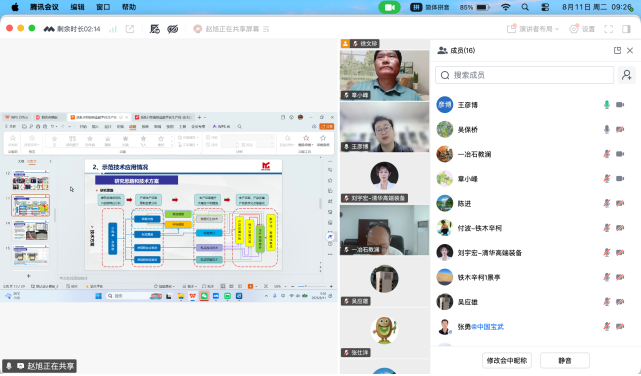Click the pop-out share window icon
The image size is (641, 376).
tap(130, 29)
